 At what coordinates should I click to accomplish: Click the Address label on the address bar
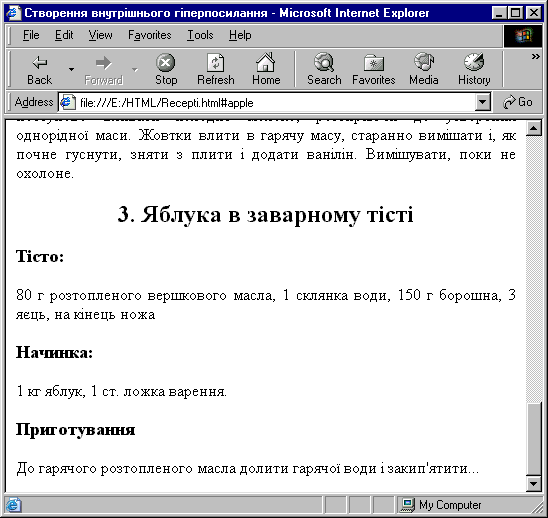(x=34, y=102)
